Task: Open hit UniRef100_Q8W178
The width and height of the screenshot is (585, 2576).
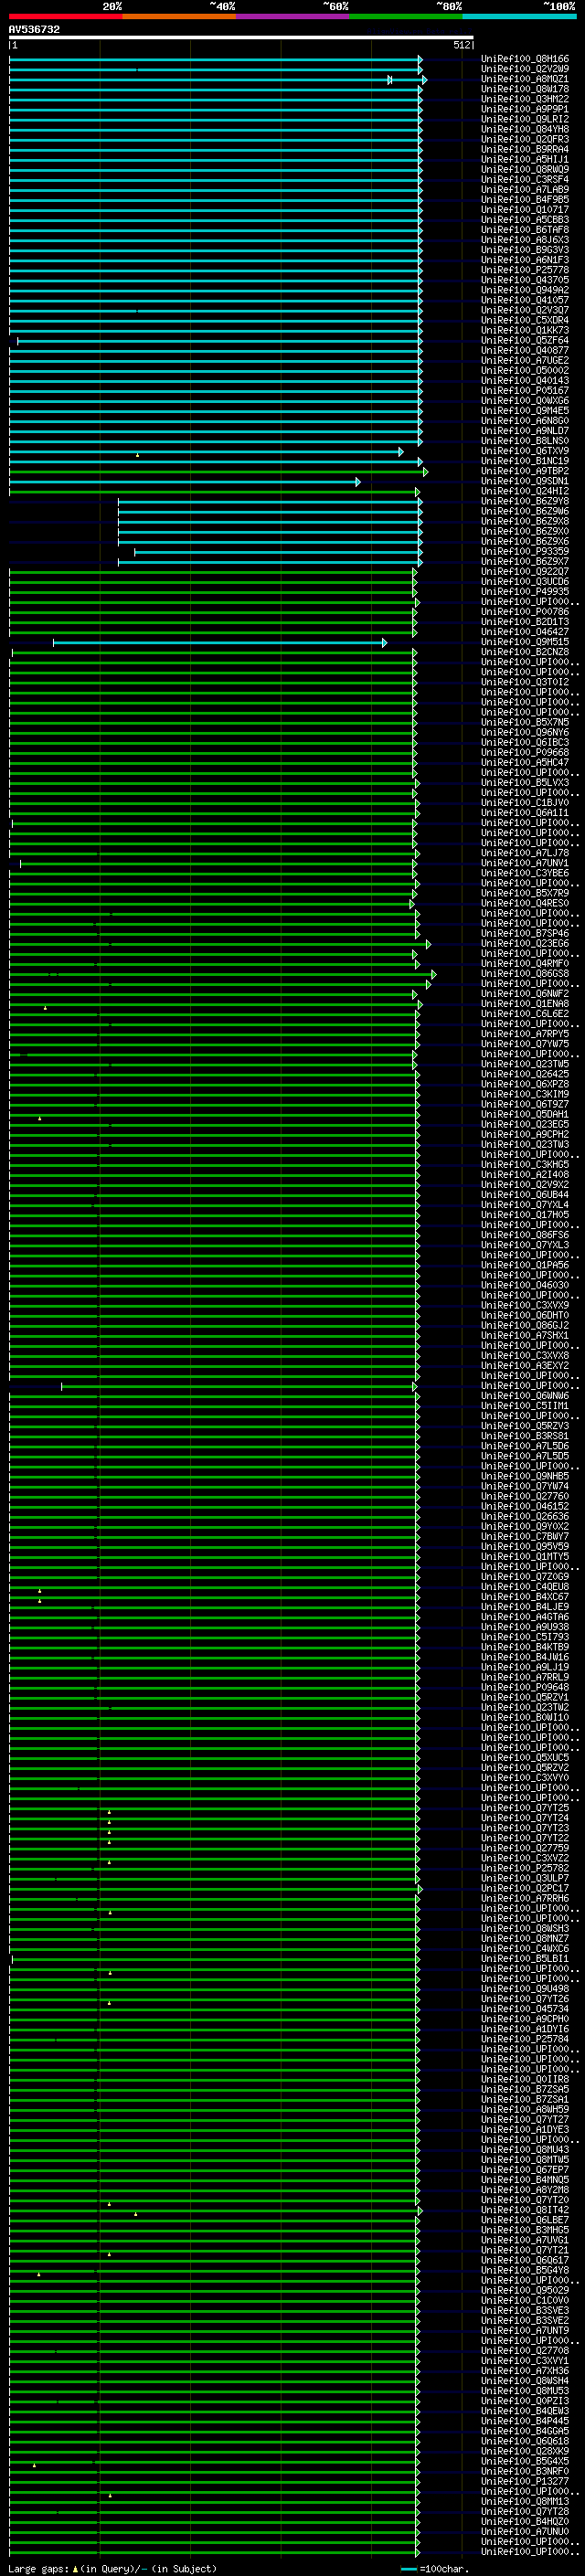Action: click(525, 89)
